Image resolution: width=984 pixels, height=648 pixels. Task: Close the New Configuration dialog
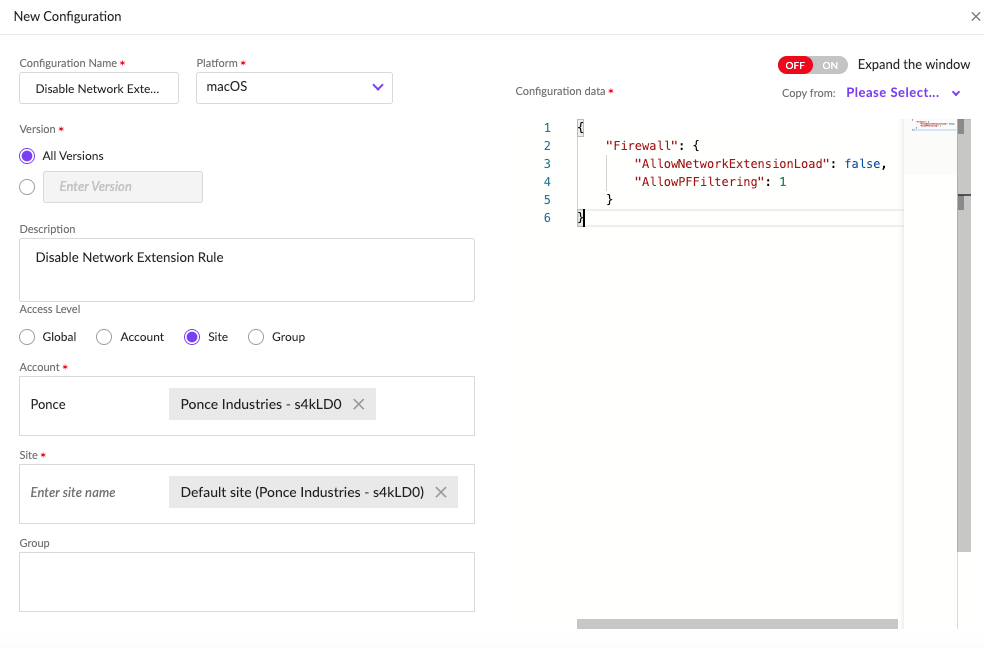pos(976,17)
